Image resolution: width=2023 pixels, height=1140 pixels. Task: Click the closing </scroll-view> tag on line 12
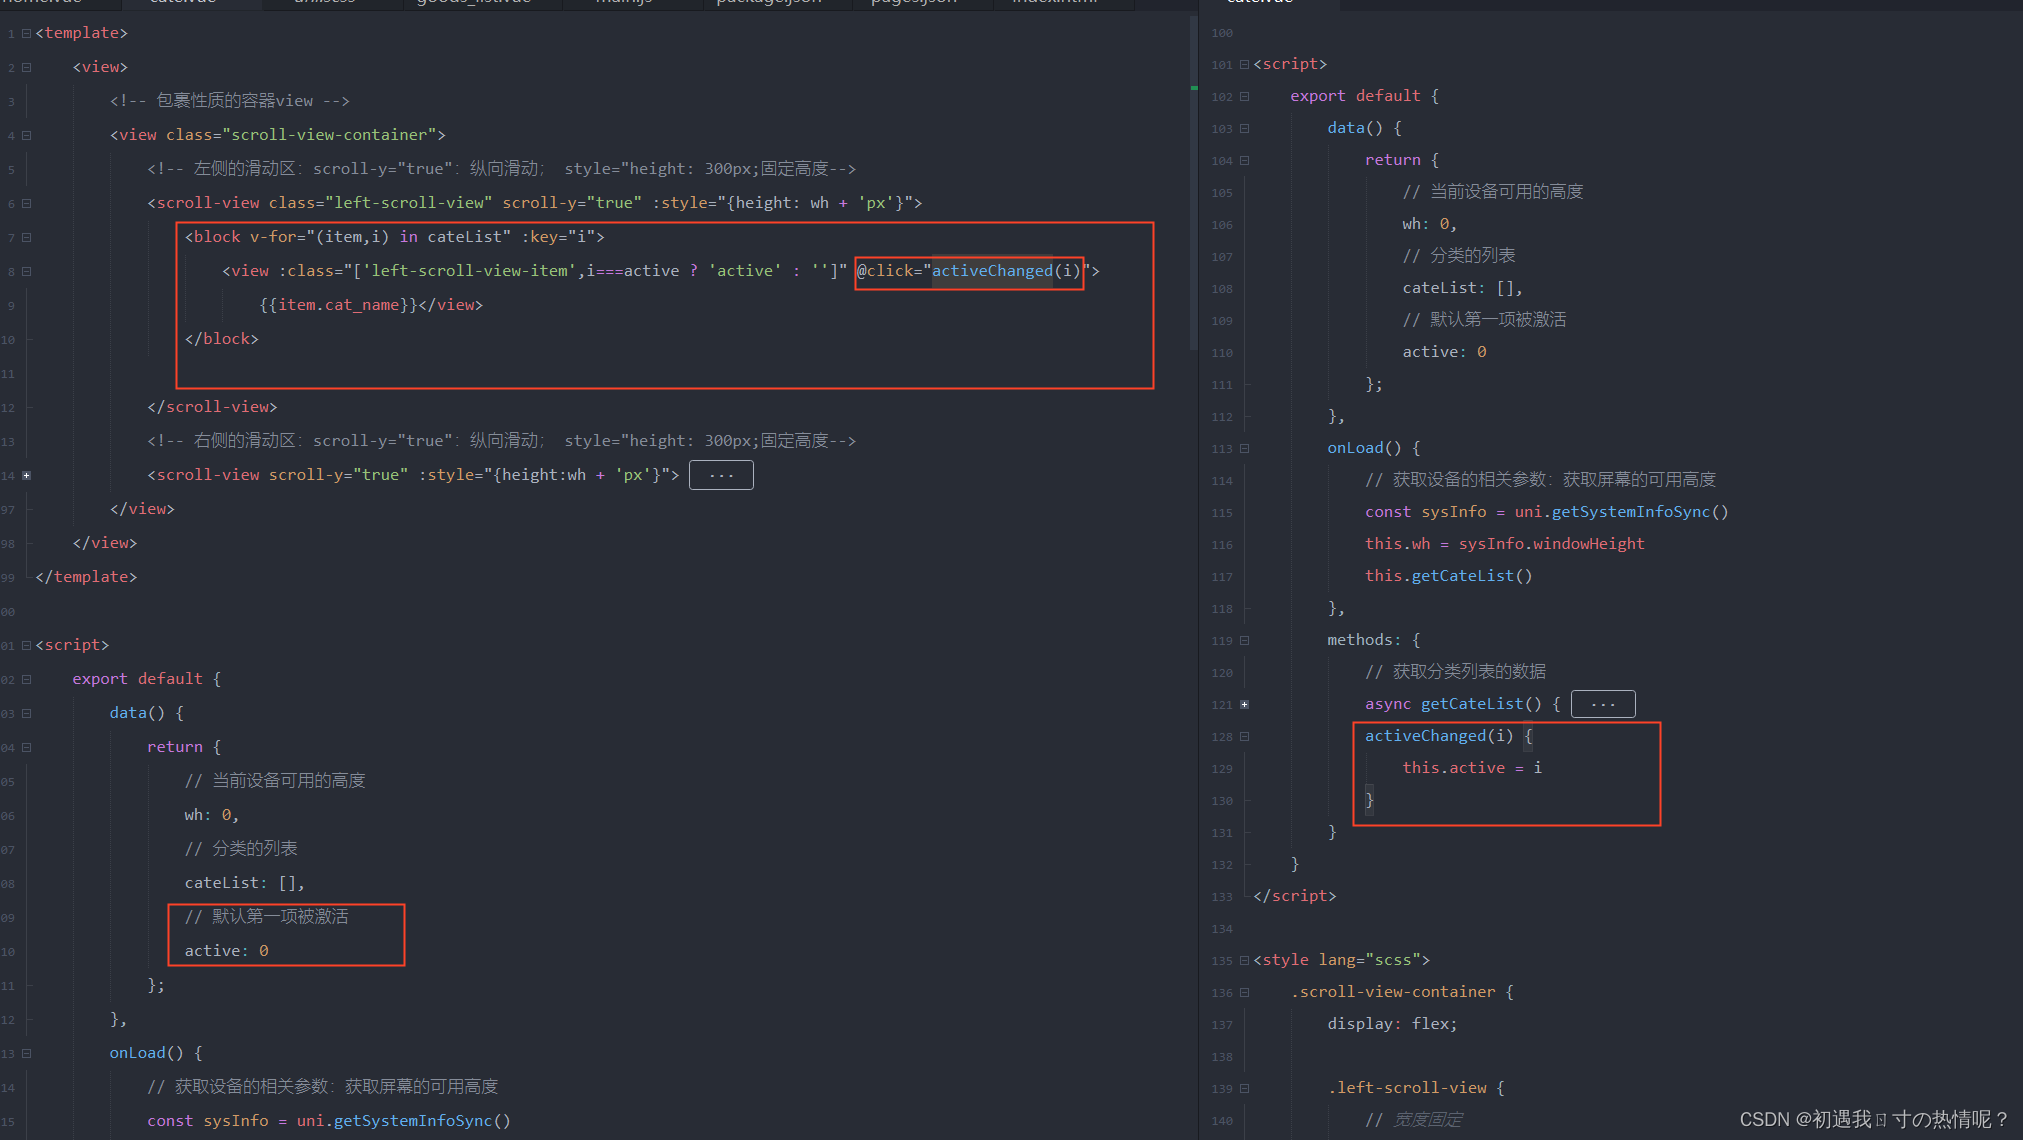click(212, 407)
